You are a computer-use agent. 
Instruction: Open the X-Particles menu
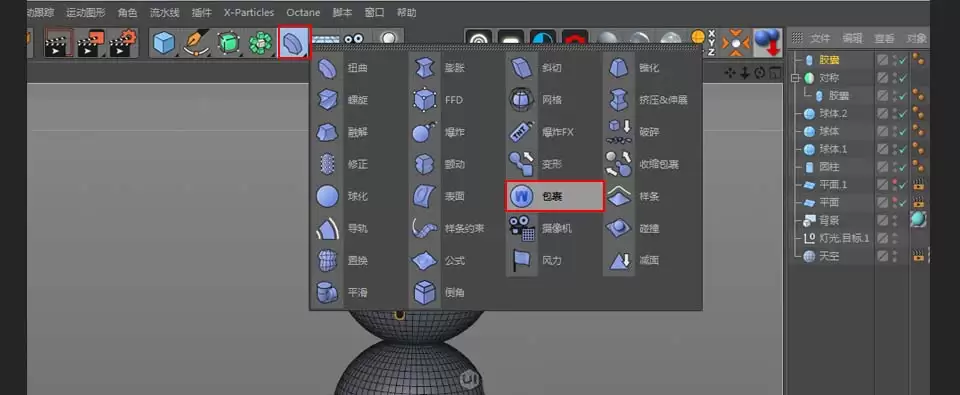(x=249, y=12)
